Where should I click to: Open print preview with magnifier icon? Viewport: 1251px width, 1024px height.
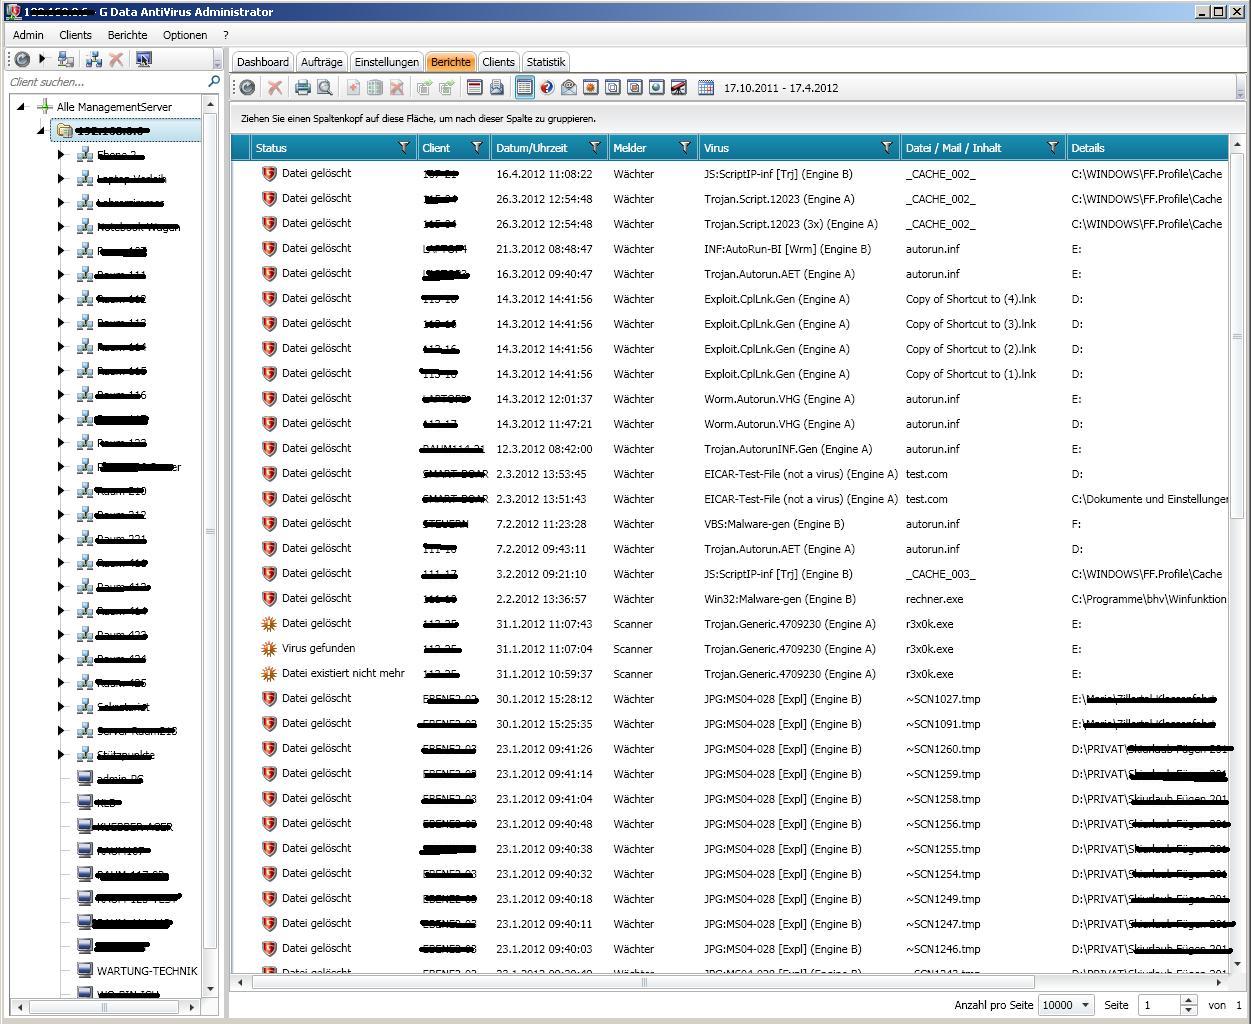coord(325,88)
